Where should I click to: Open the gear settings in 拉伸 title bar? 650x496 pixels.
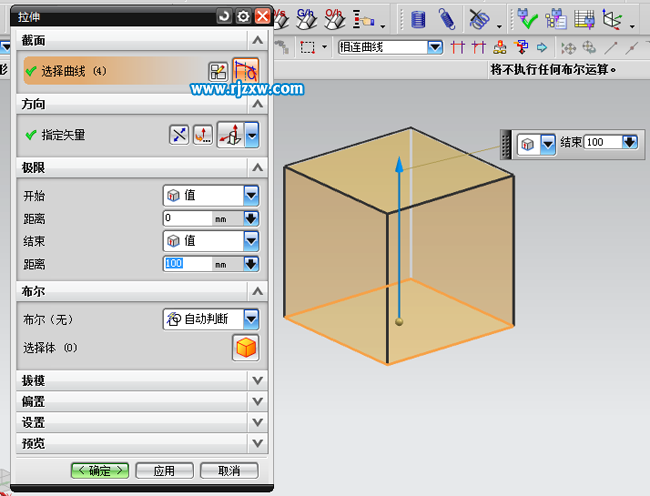click(x=242, y=16)
